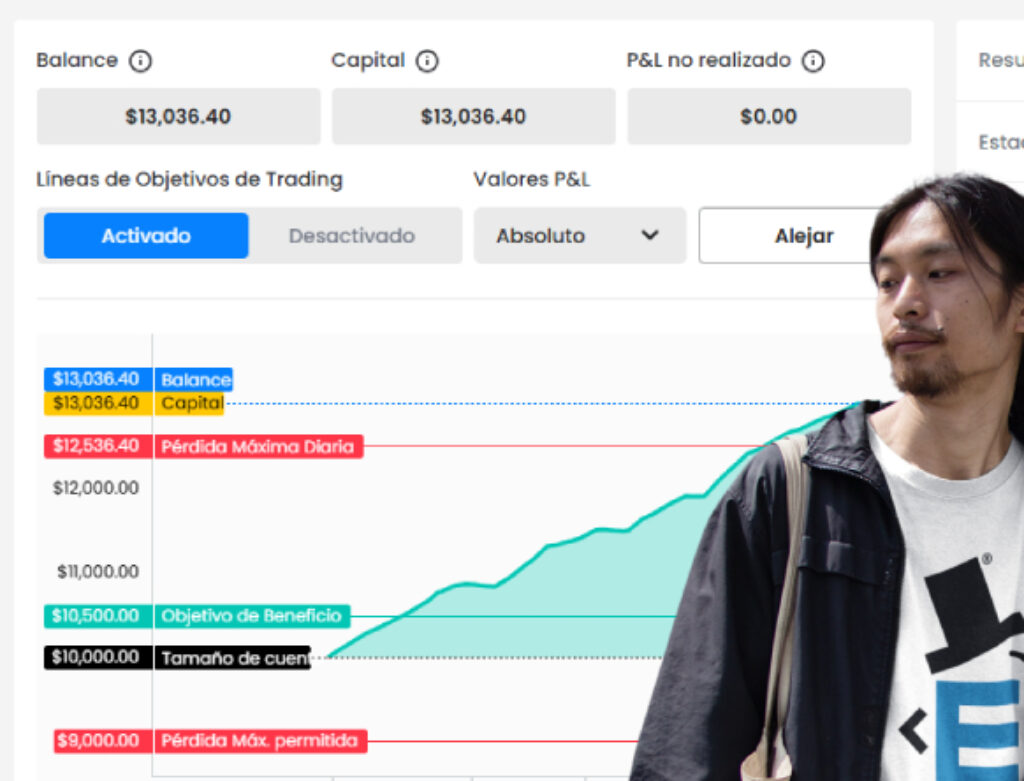The height and width of the screenshot is (781, 1024).
Task: Click the Balance amount field $13,036.40
Action: 178,117
